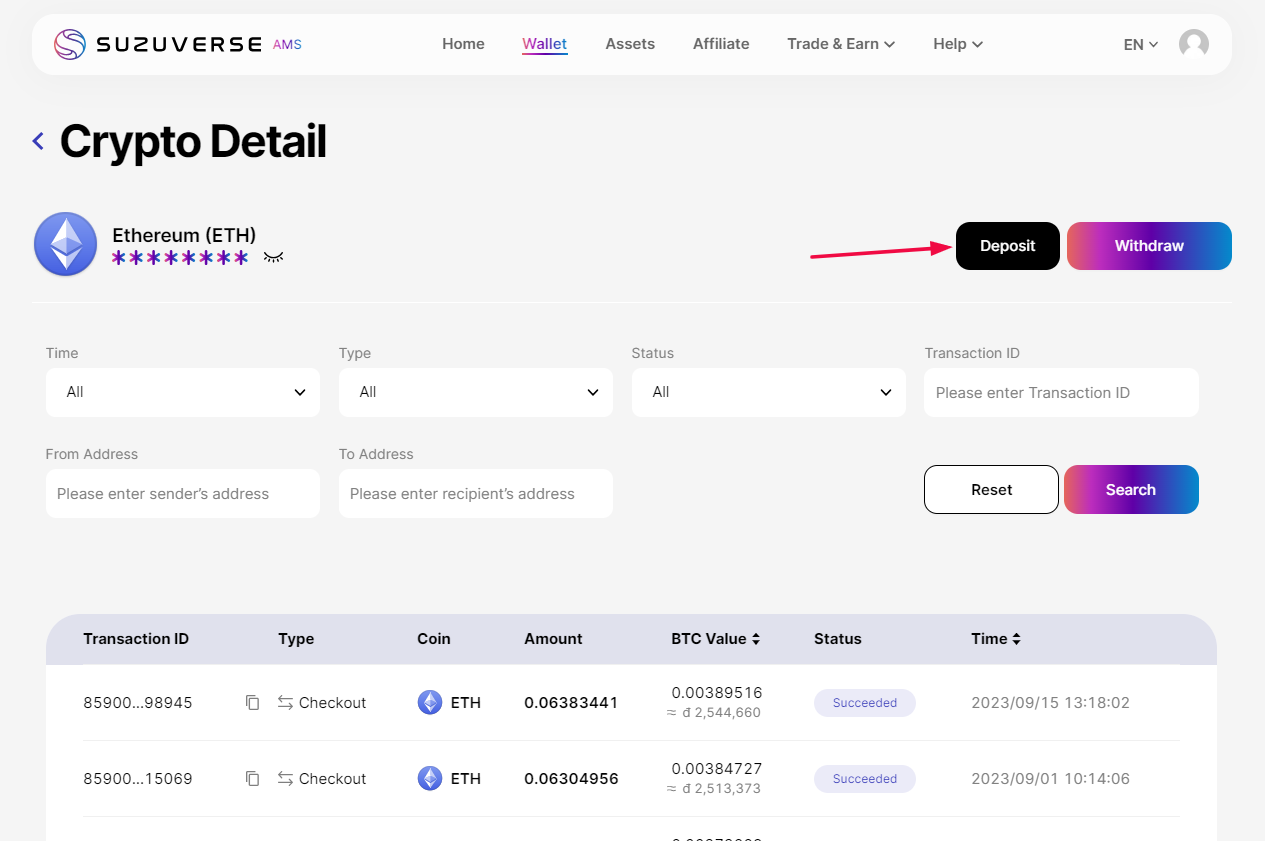Sort by the BTC Value column arrows

(x=756, y=639)
